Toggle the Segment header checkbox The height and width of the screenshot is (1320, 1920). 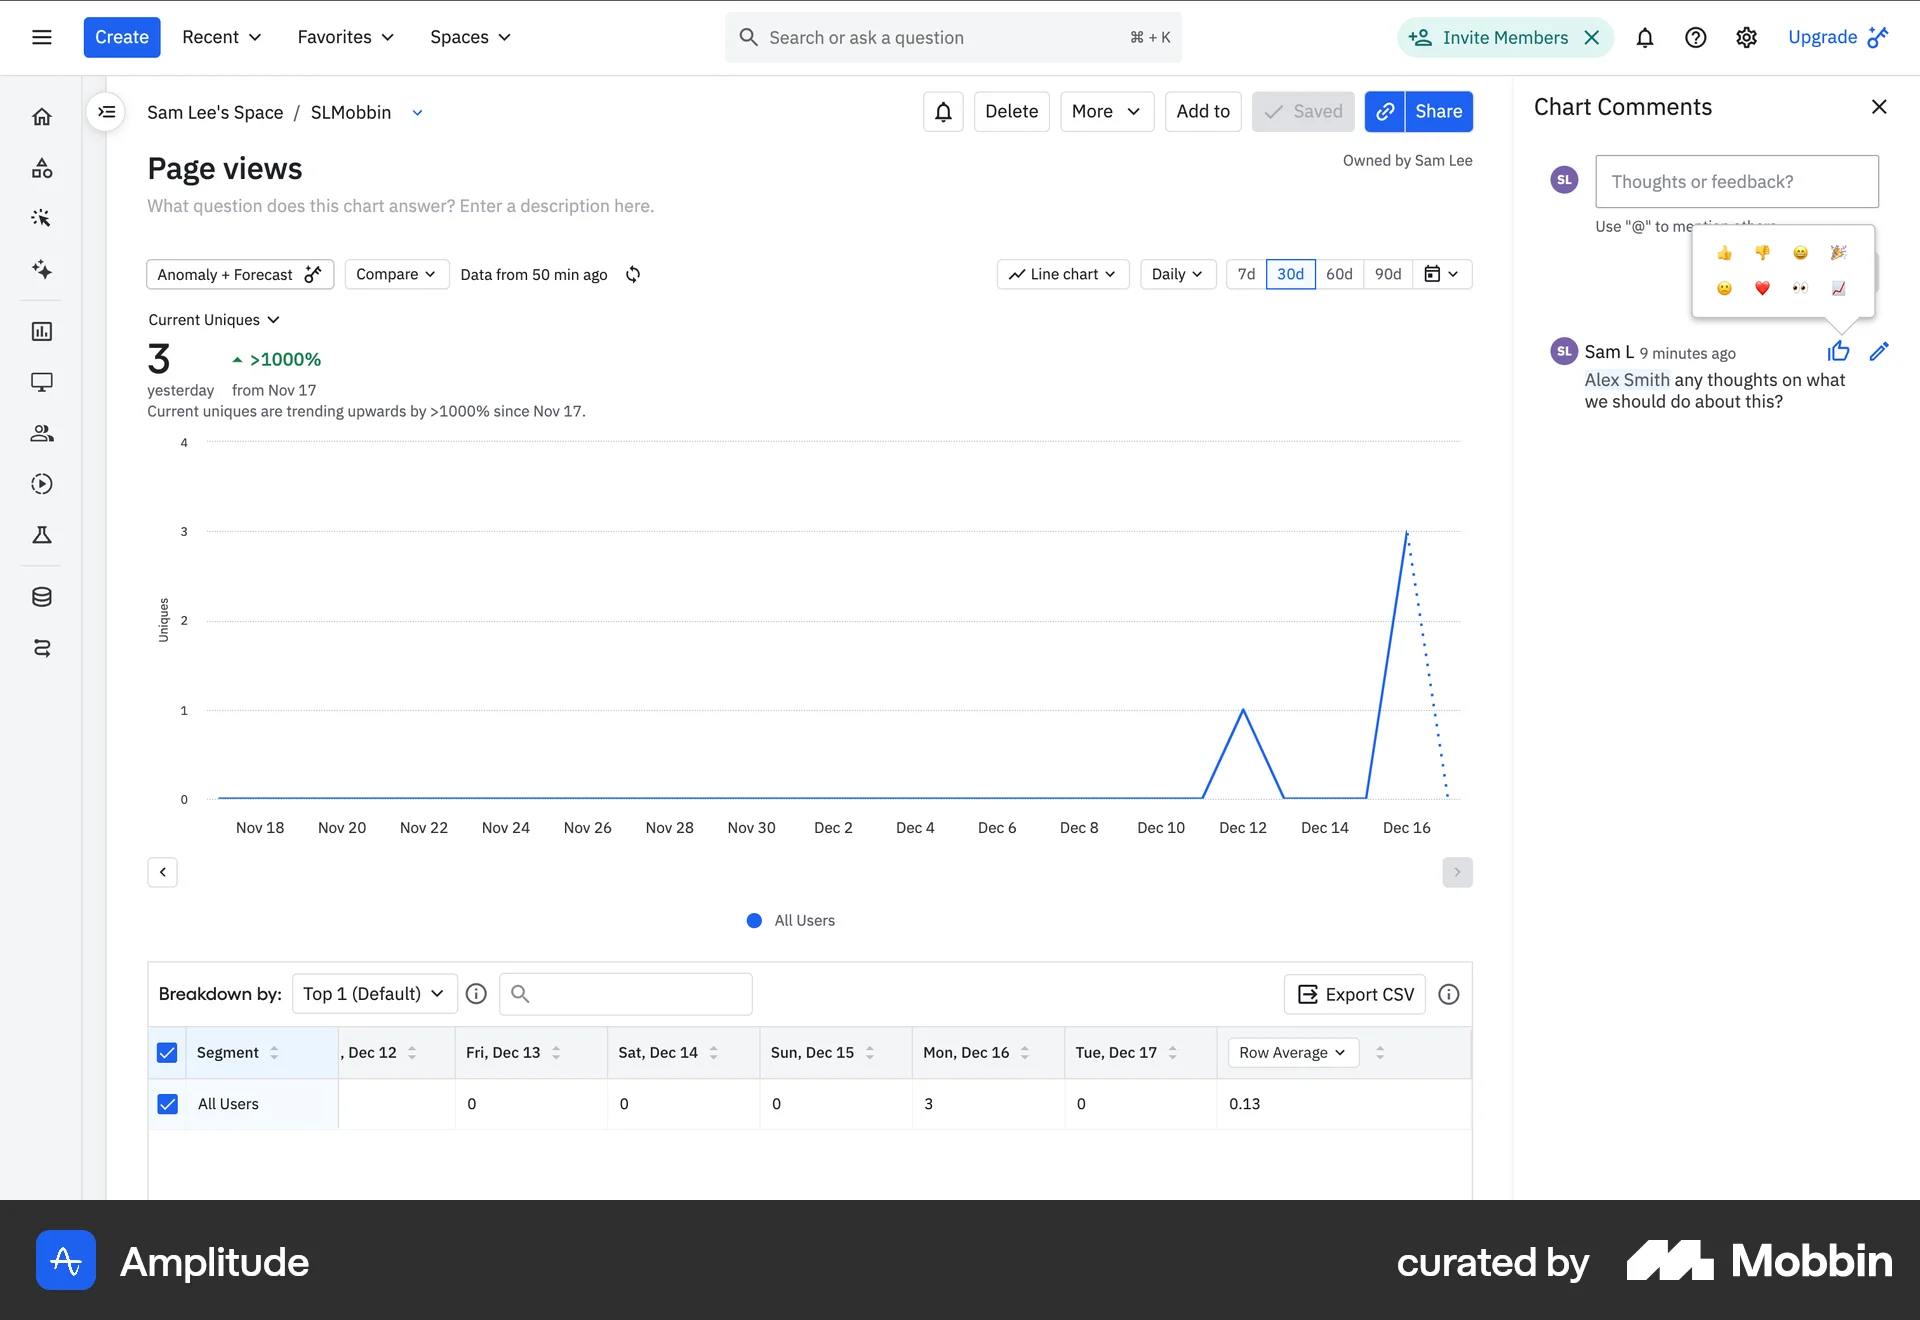pos(167,1053)
